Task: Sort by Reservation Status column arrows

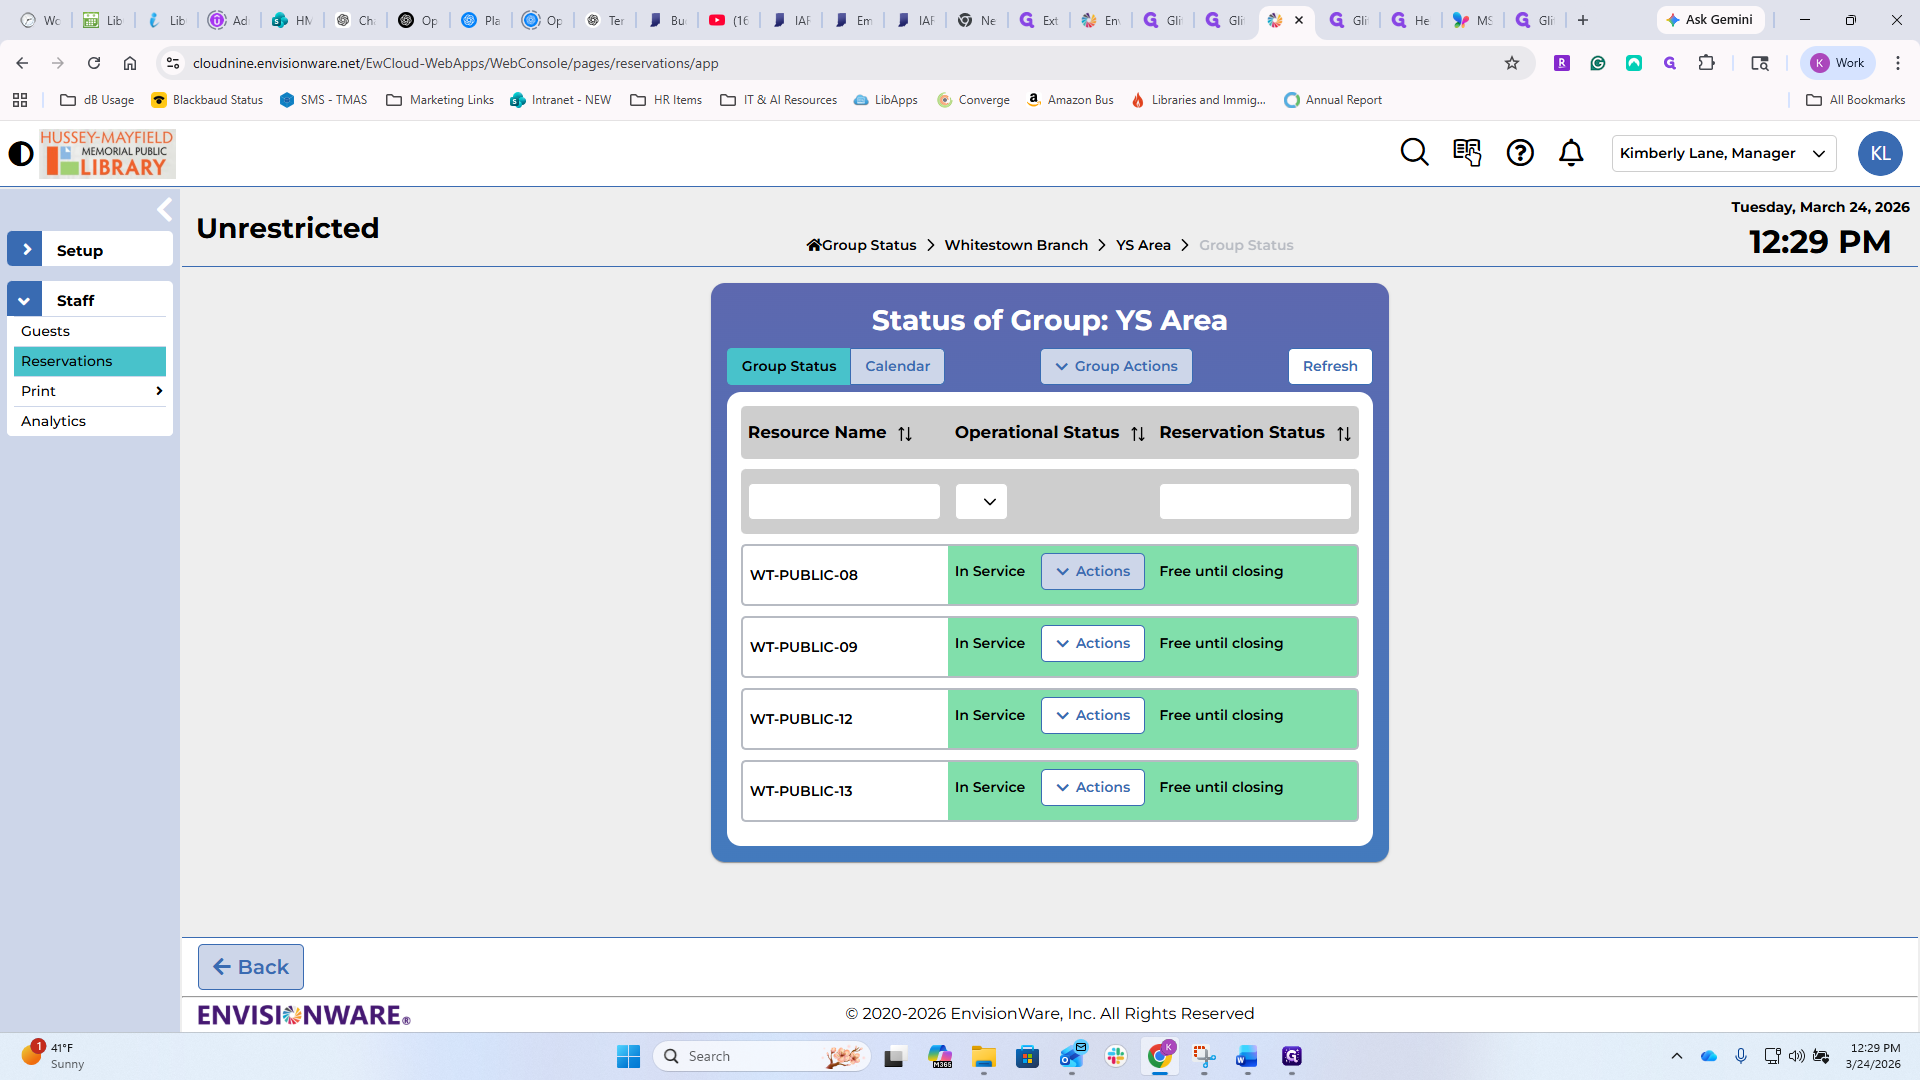Action: tap(1343, 434)
